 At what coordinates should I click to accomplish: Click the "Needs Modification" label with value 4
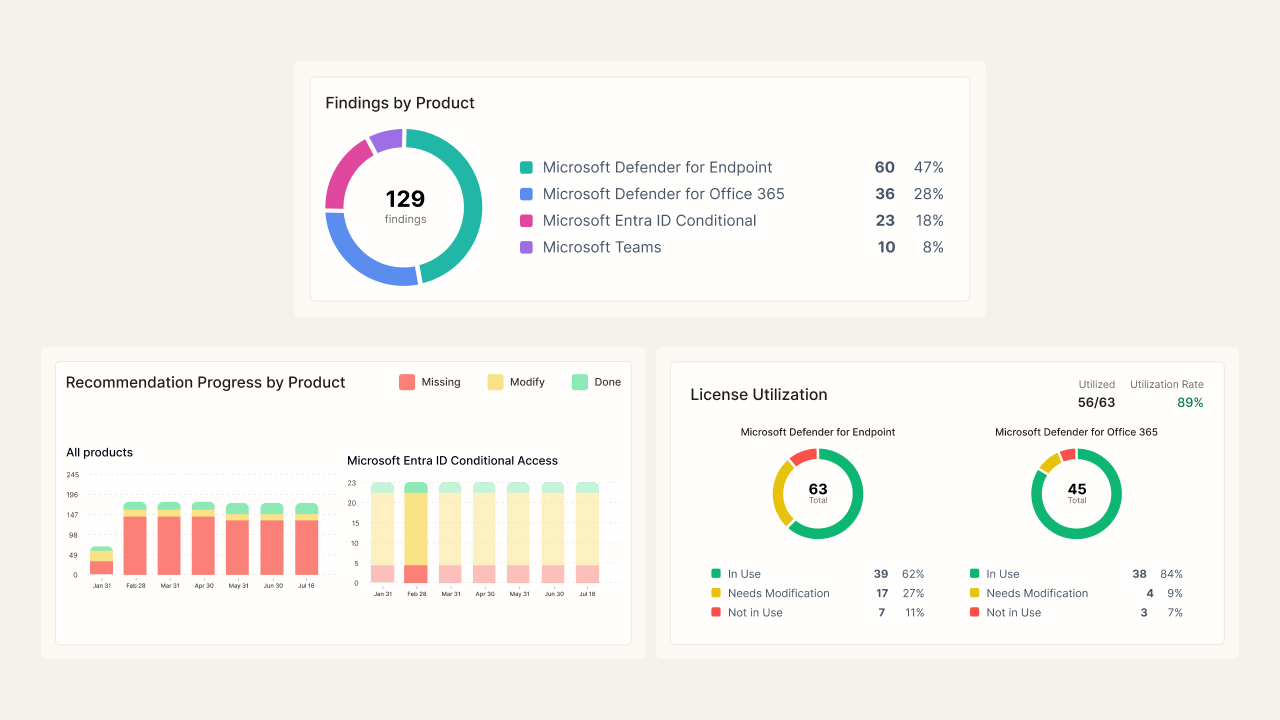1037,593
